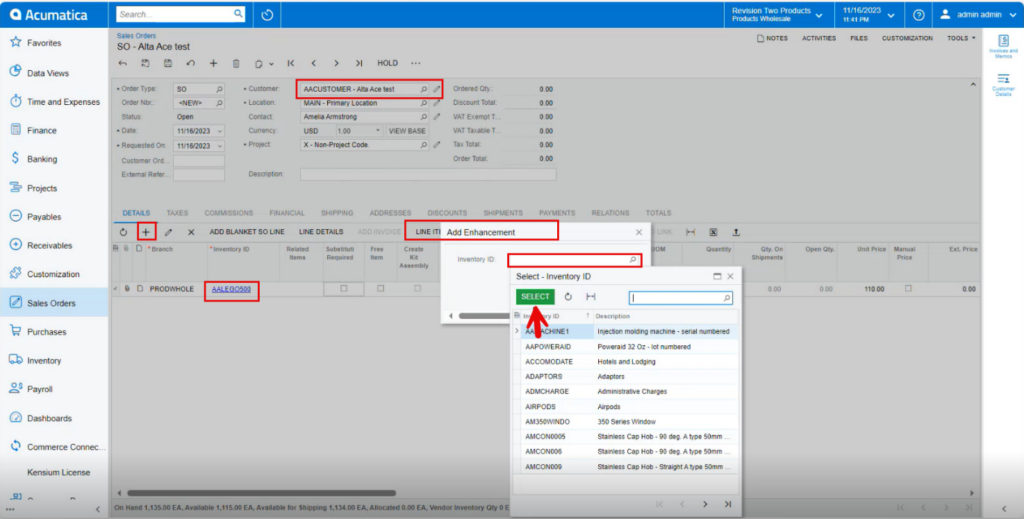This screenshot has height=519, width=1024.
Task: Go to the first sales order record
Action: [x=291, y=63]
